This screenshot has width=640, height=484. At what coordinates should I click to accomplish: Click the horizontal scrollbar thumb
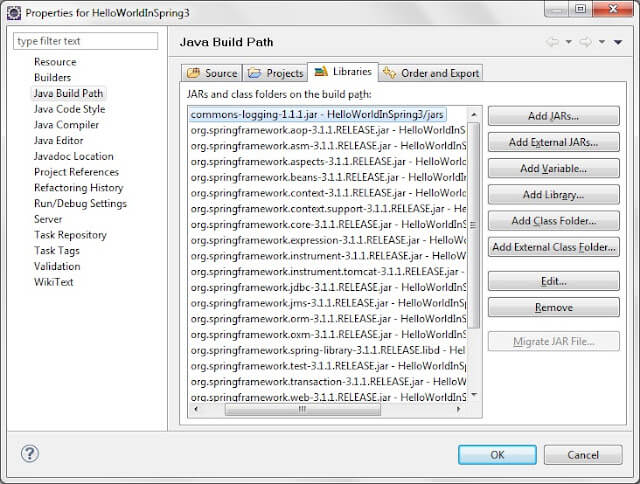[302, 409]
